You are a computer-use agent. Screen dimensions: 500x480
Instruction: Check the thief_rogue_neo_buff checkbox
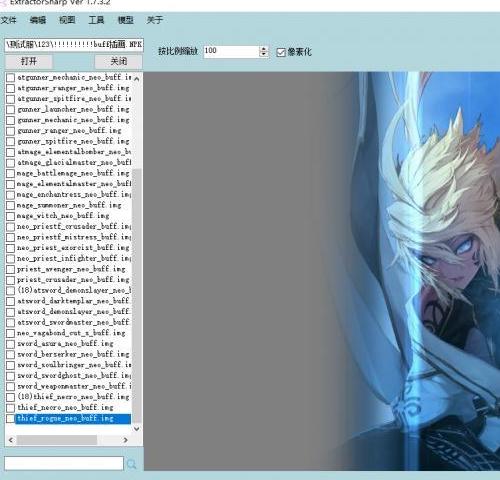[11, 419]
